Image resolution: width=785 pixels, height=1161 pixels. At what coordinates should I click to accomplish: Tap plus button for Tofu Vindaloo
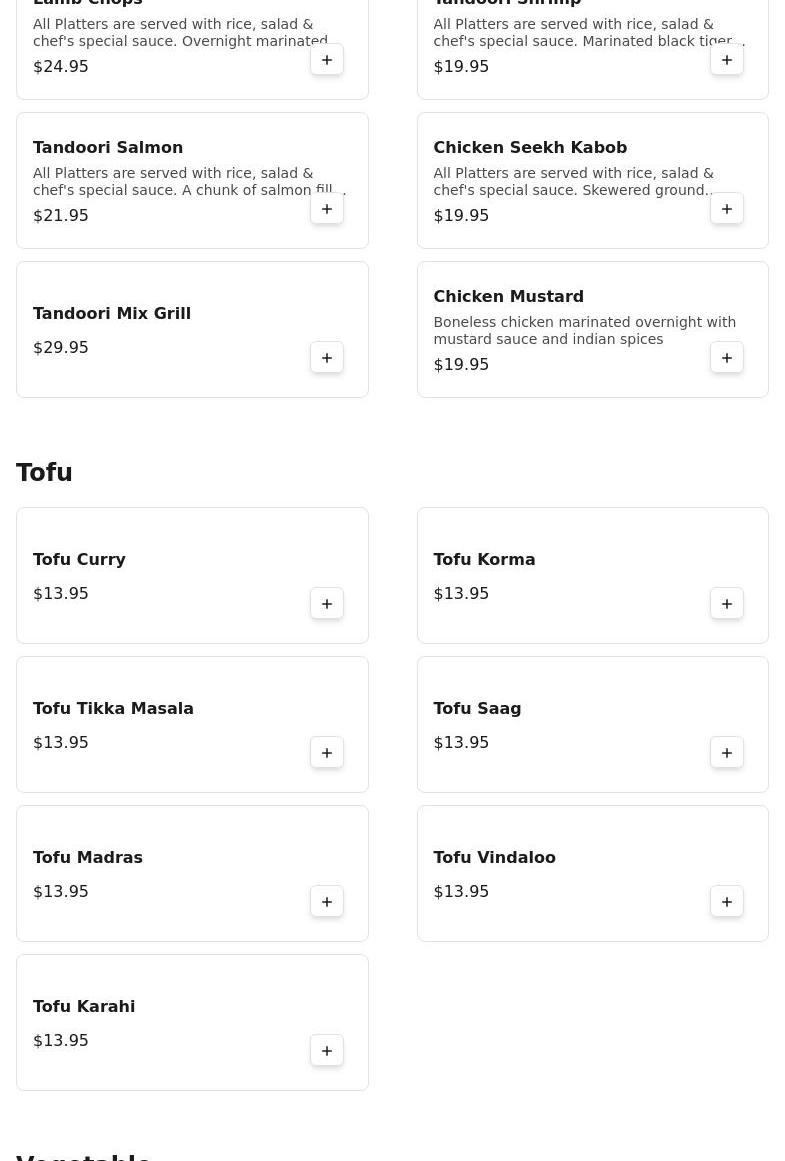(x=727, y=902)
